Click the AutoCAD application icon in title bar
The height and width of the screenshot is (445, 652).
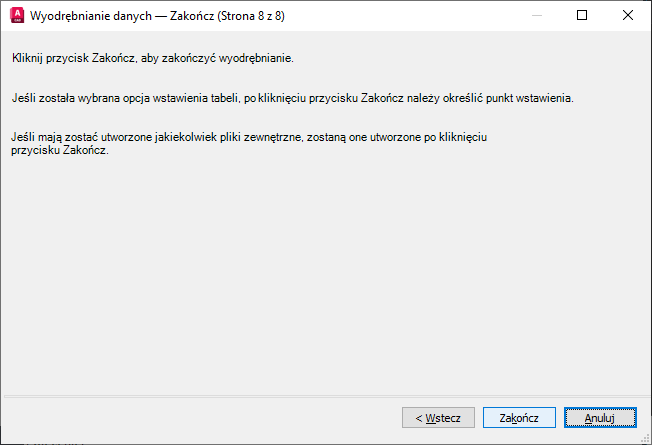[x=16, y=15]
